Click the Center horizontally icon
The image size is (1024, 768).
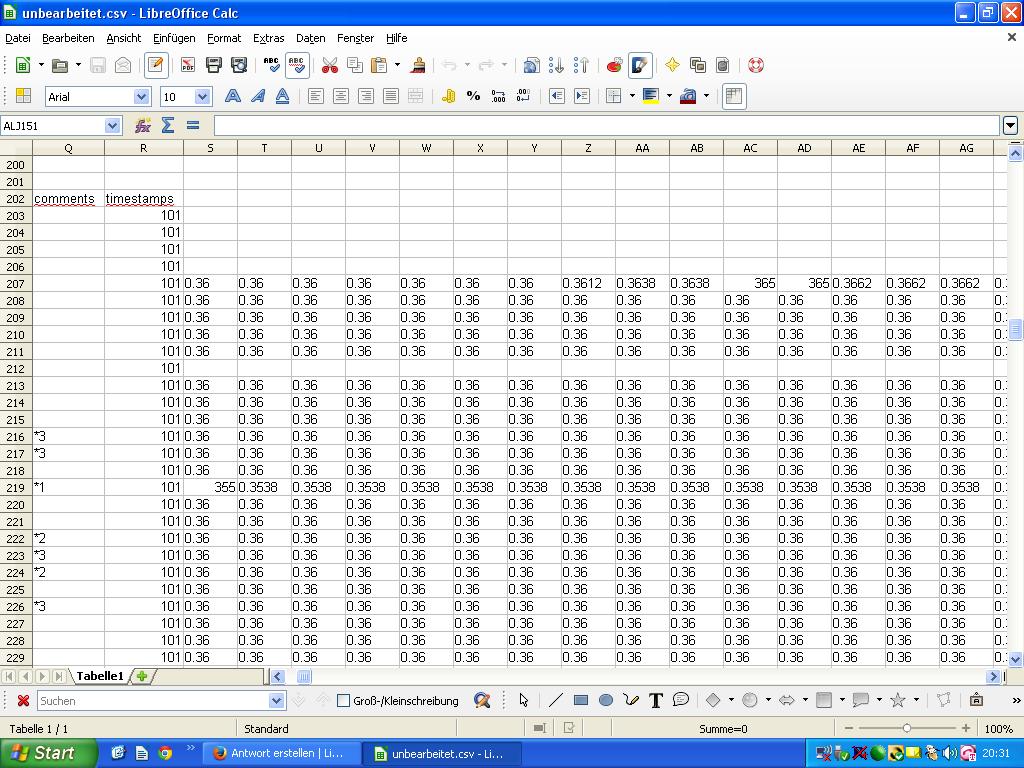coord(340,97)
